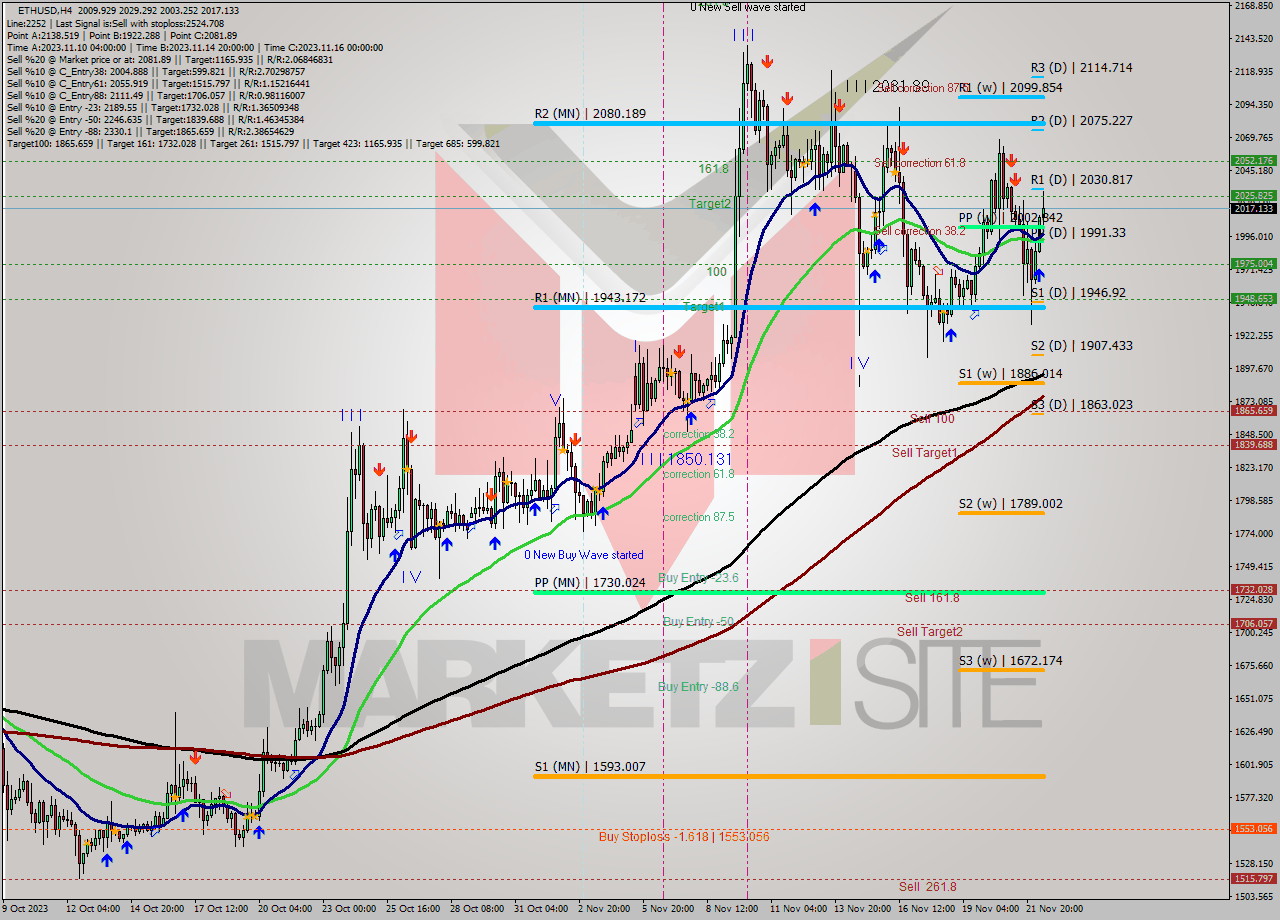Click the daily pivot label showing 1991.33
Viewport: 1280px width, 920px height.
tap(1079, 233)
